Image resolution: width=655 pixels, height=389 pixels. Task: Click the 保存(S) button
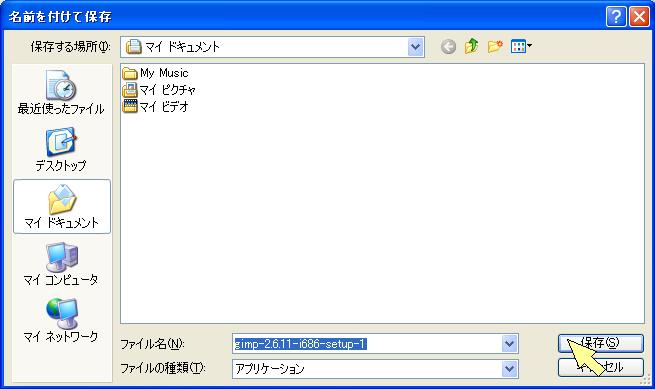(x=600, y=343)
